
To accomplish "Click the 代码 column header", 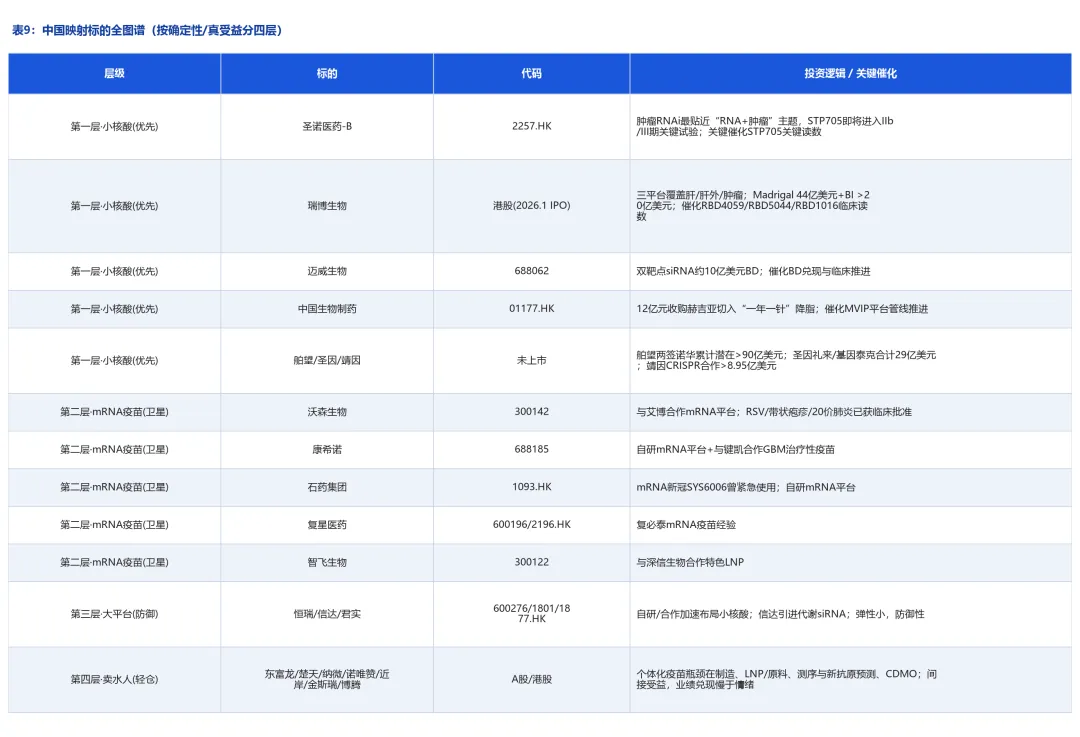I will coord(532,73).
